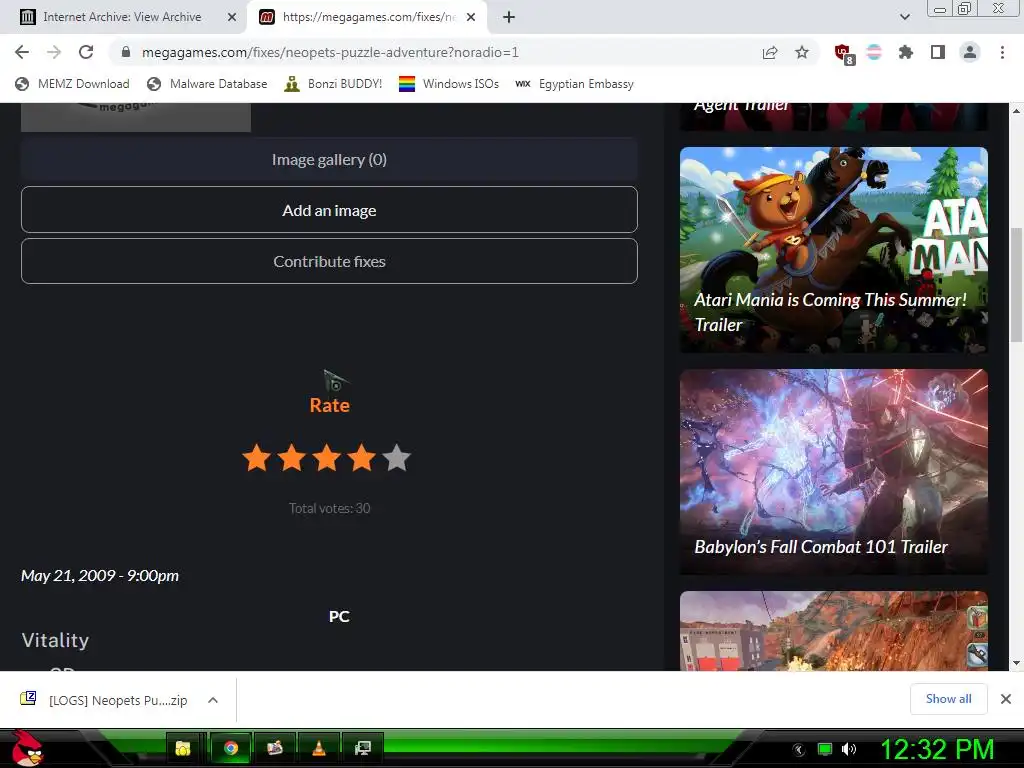Toggle the browser side panel
The width and height of the screenshot is (1024, 768).
(x=938, y=52)
